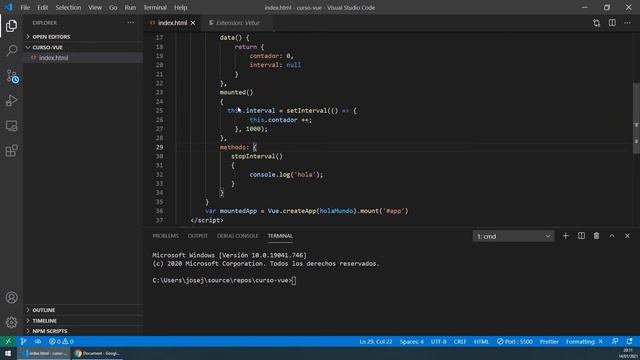The height and width of the screenshot is (360, 640).
Task: Open Windows Start menu
Action: click(8, 353)
